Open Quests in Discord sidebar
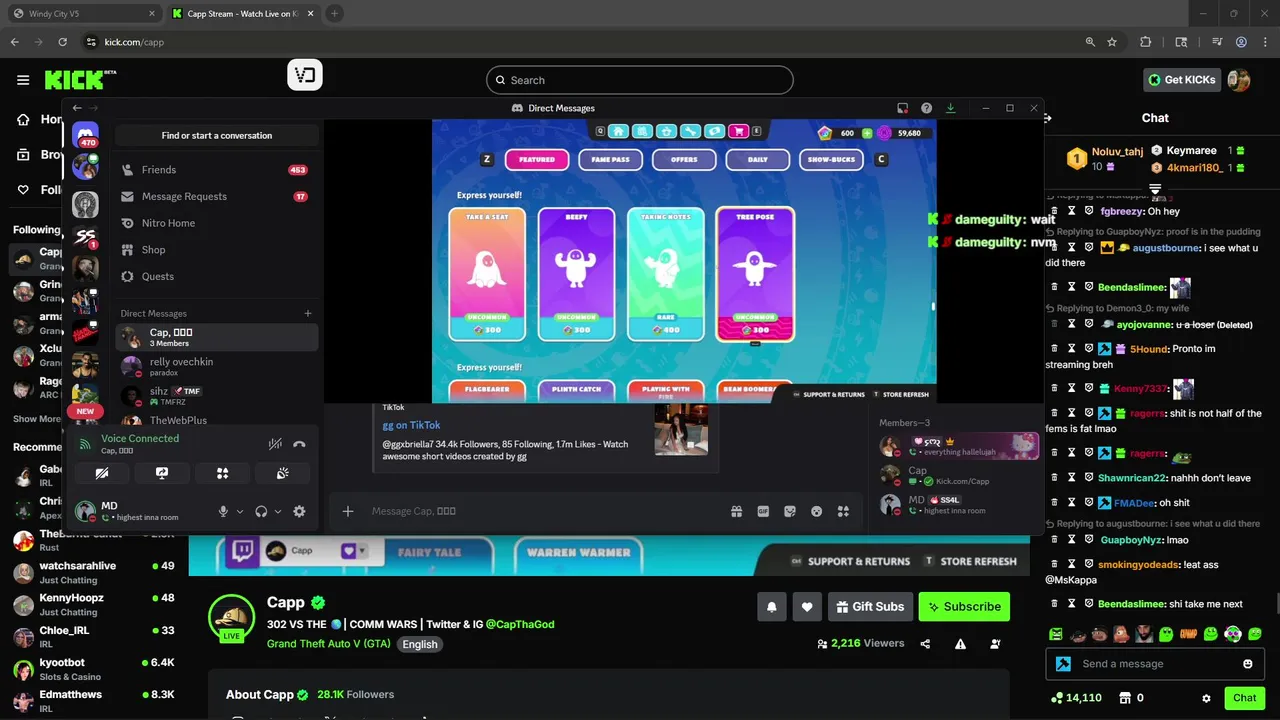Screen dimensions: 1280x720 tap(216, 276)
